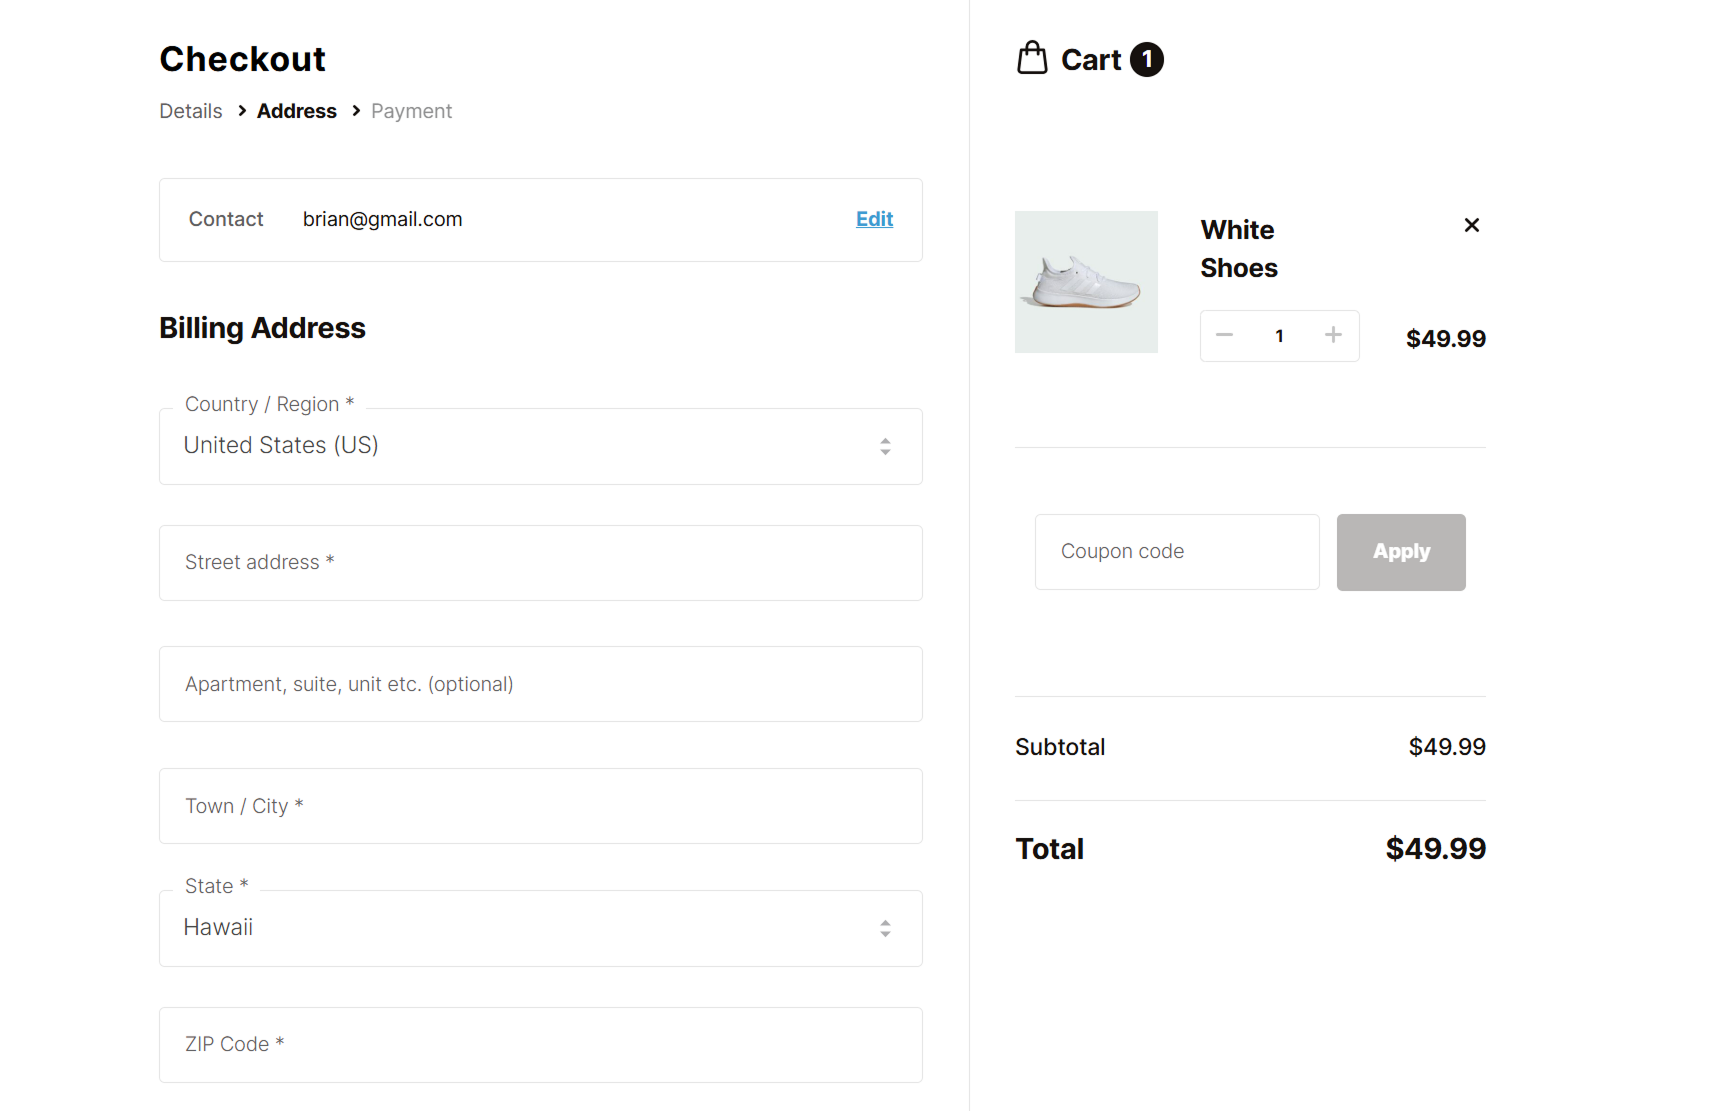Focus the Street address field
1721x1111 pixels.
(540, 563)
